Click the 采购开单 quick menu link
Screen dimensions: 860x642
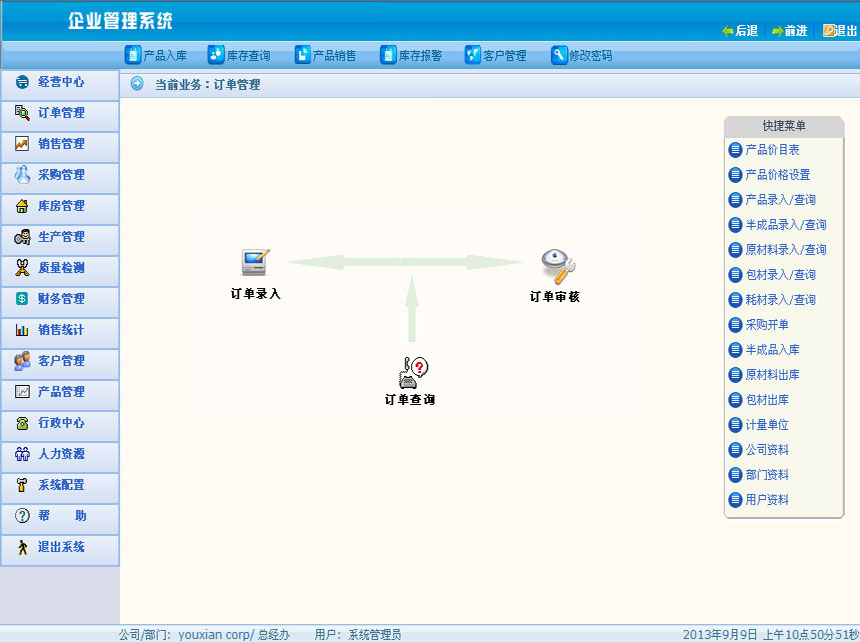(767, 325)
